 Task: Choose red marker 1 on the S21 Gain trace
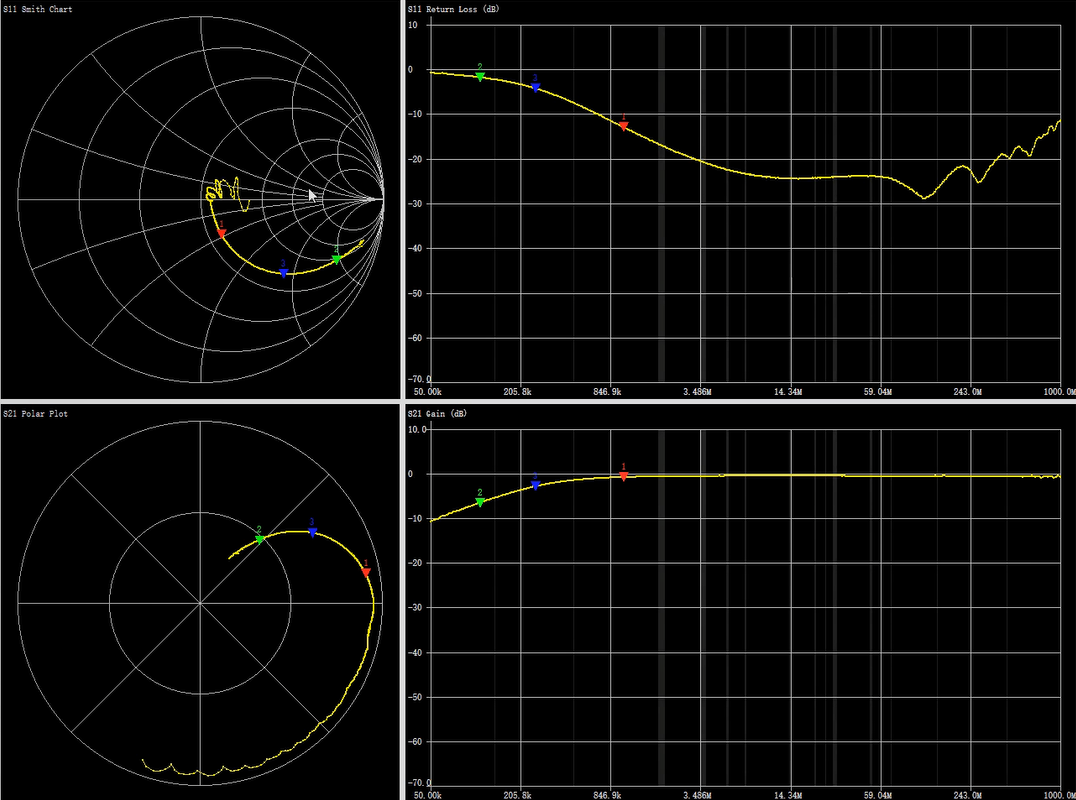(623, 475)
